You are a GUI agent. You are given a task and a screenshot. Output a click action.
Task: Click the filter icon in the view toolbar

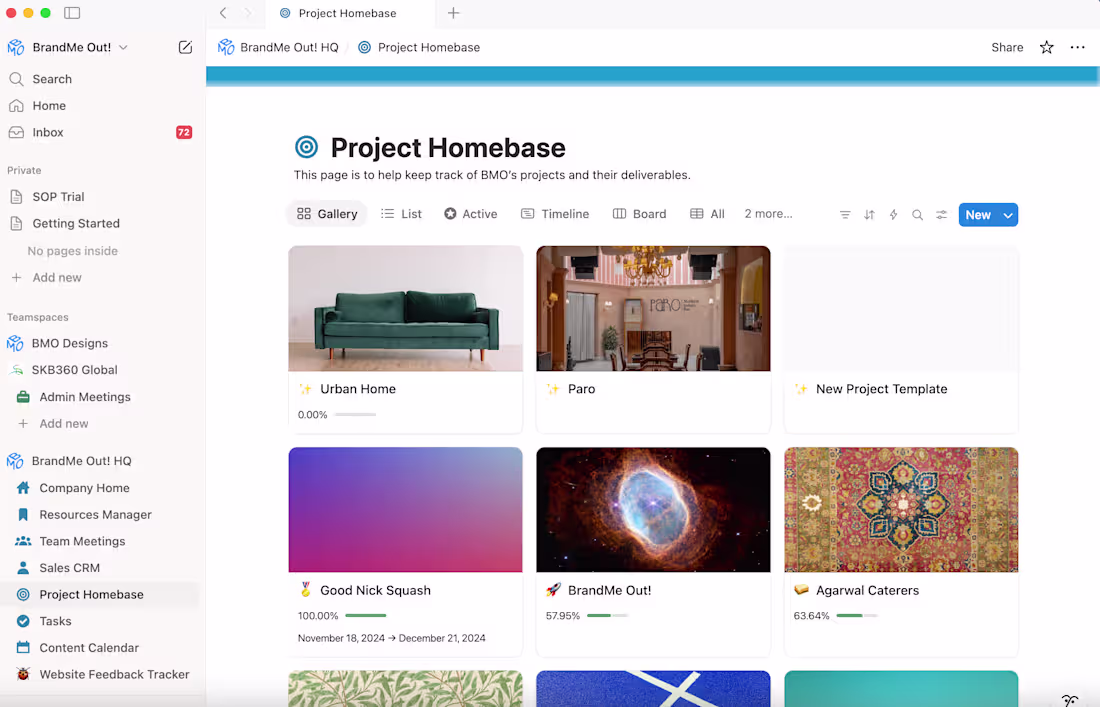[845, 214]
